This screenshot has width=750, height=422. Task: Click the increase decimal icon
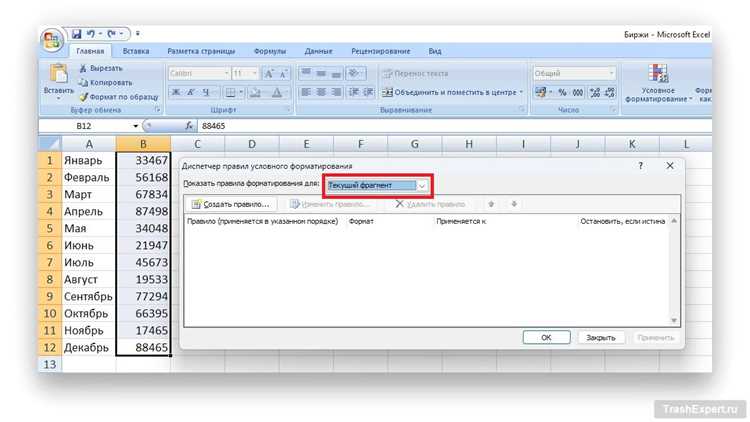[x=595, y=92]
